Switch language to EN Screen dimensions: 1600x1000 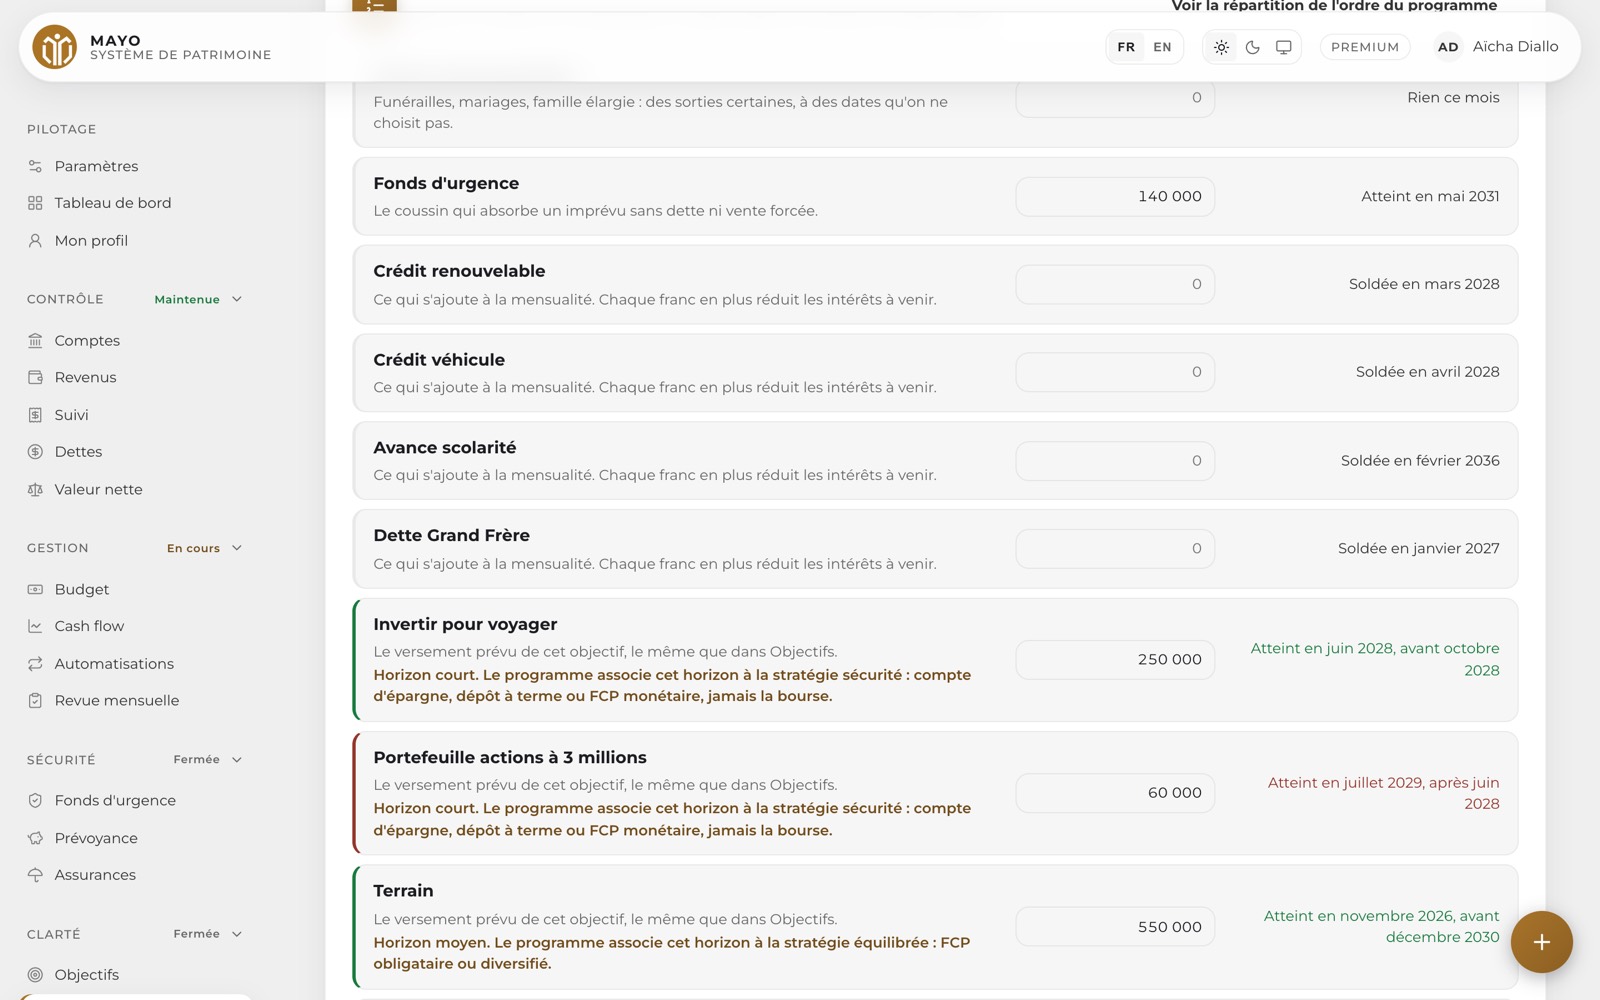[1162, 47]
